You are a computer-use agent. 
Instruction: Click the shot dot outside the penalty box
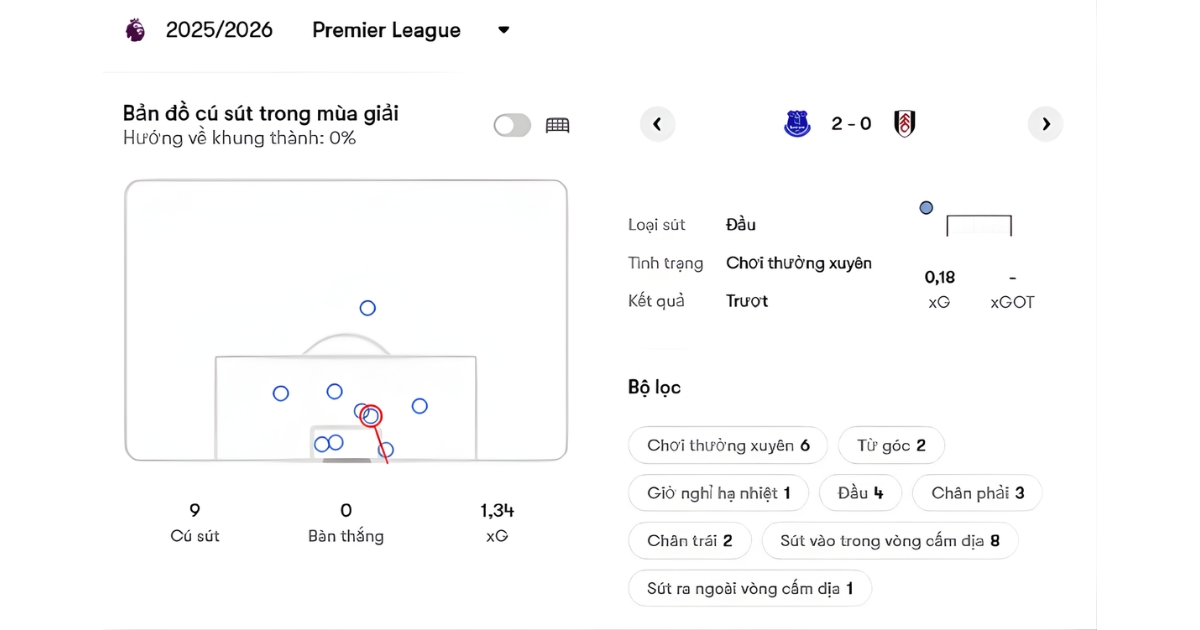tap(367, 308)
